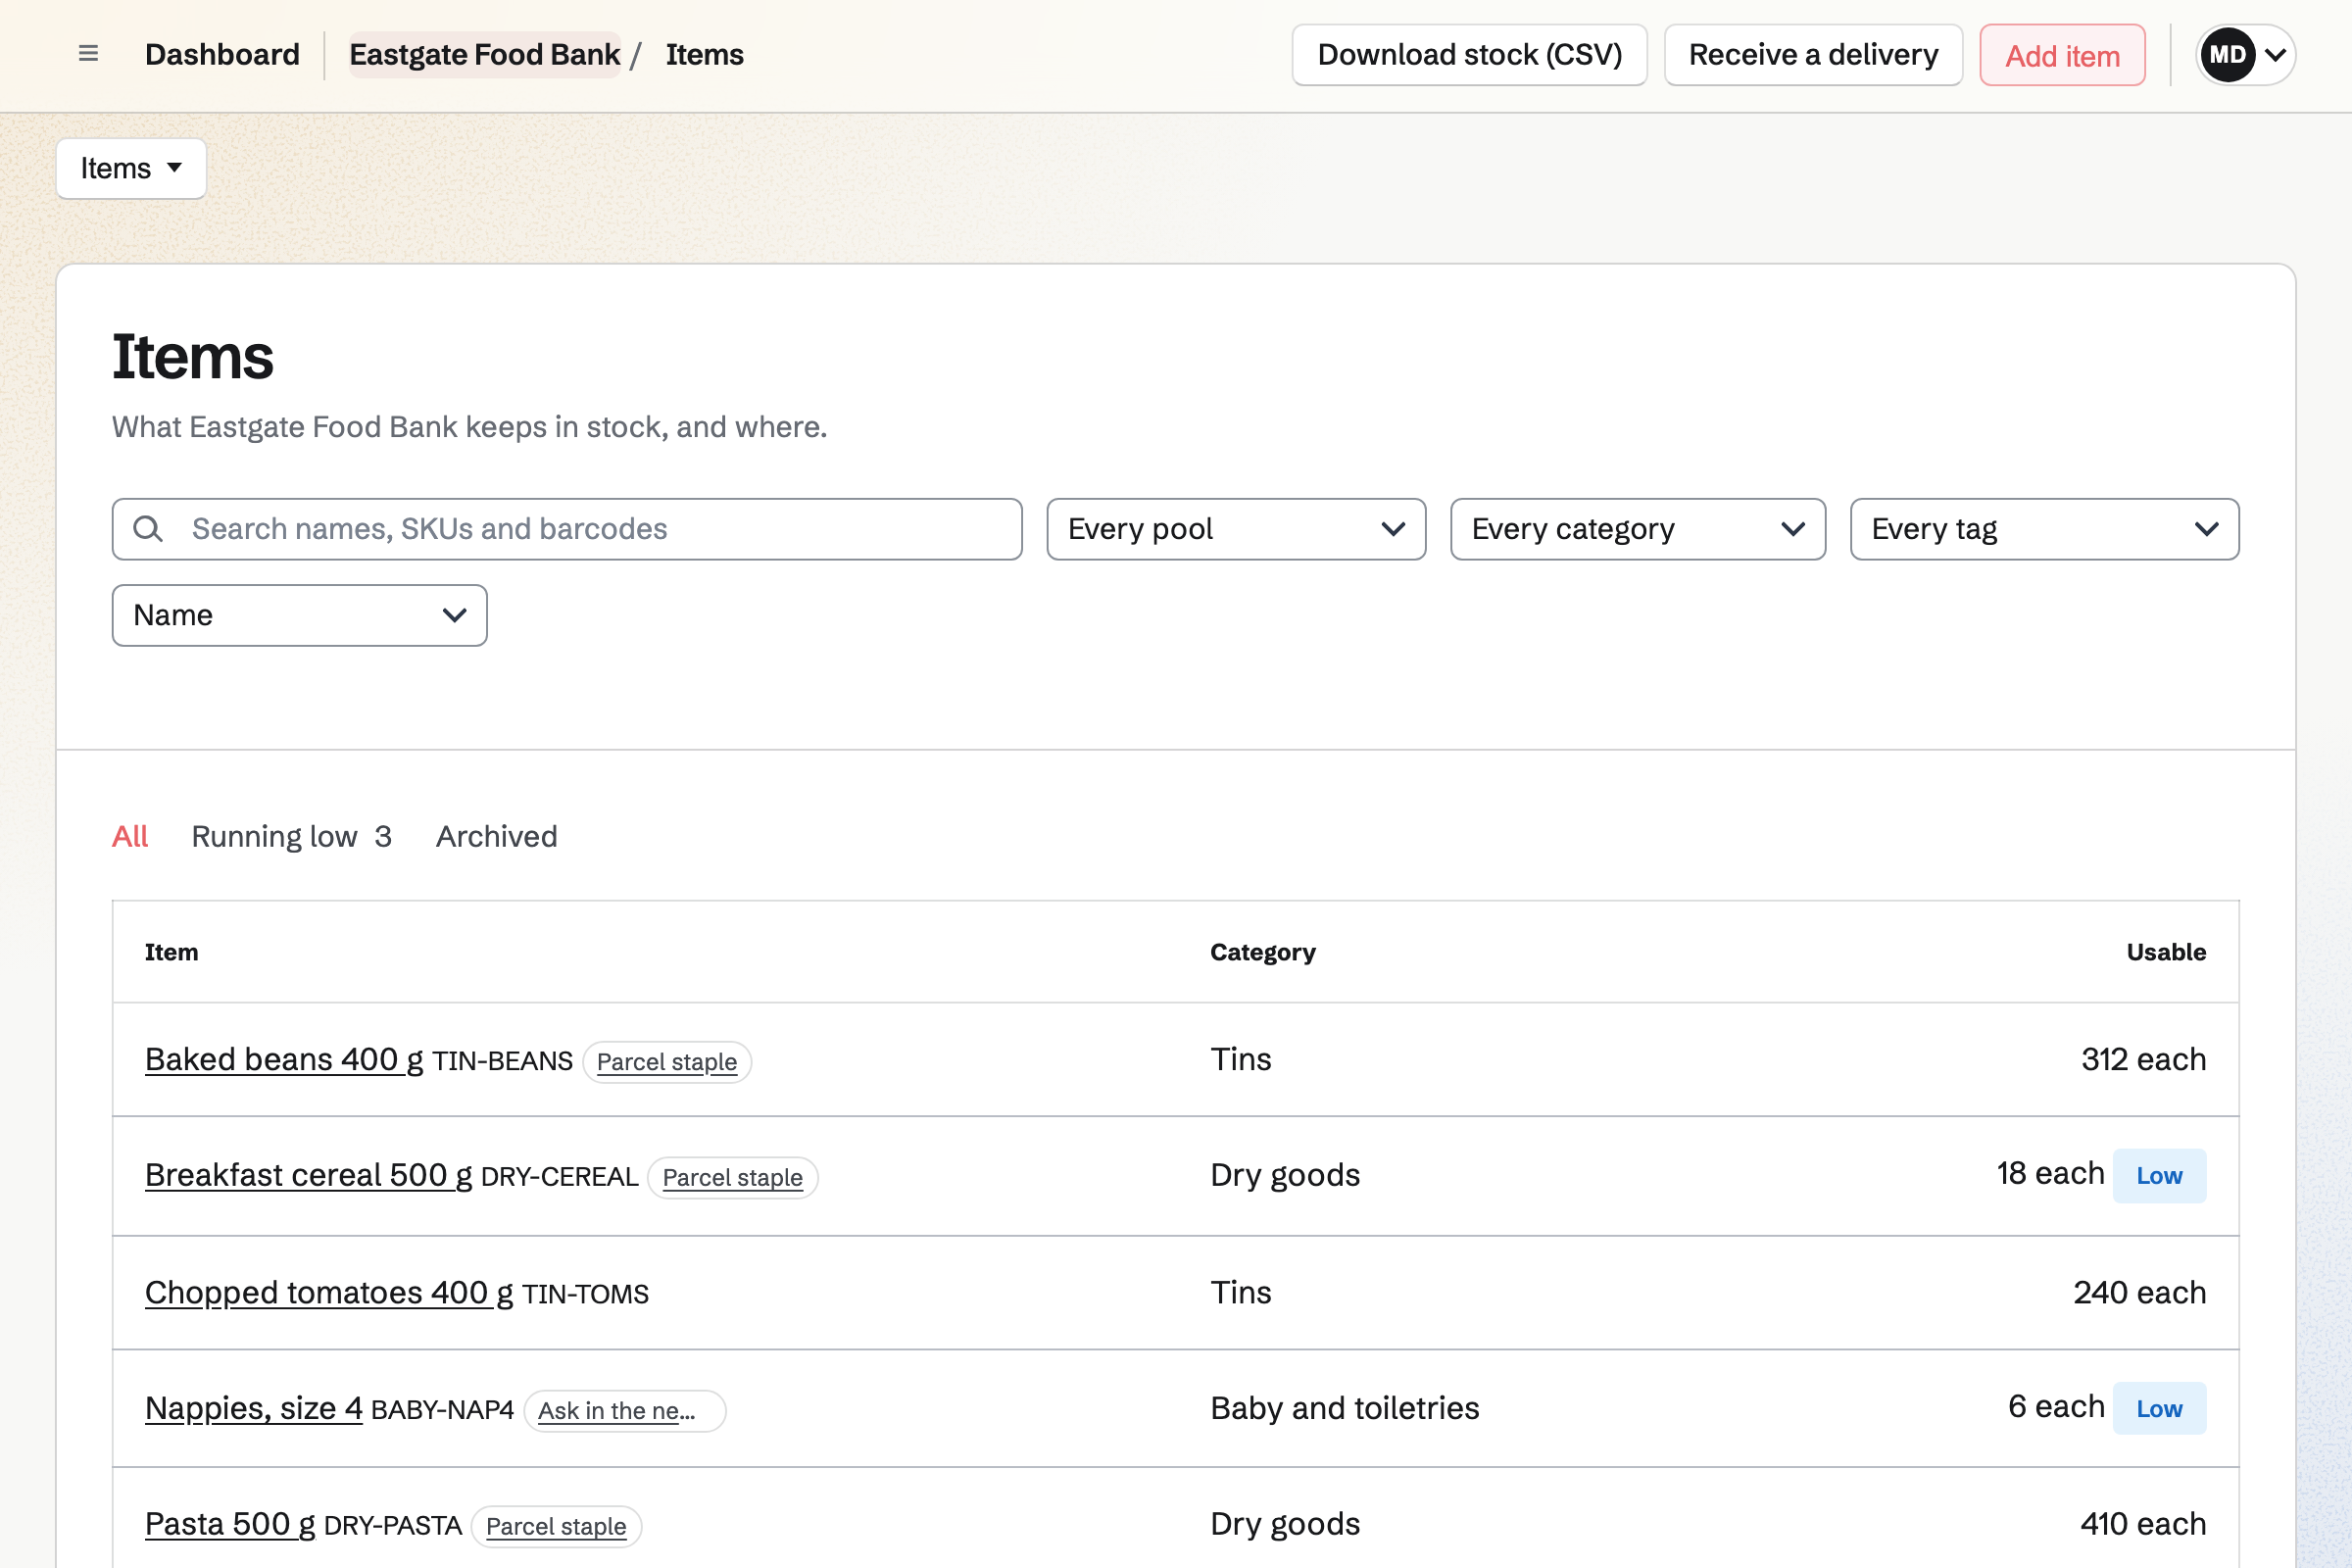Click Receive a delivery button

pyautogui.click(x=1813, y=55)
